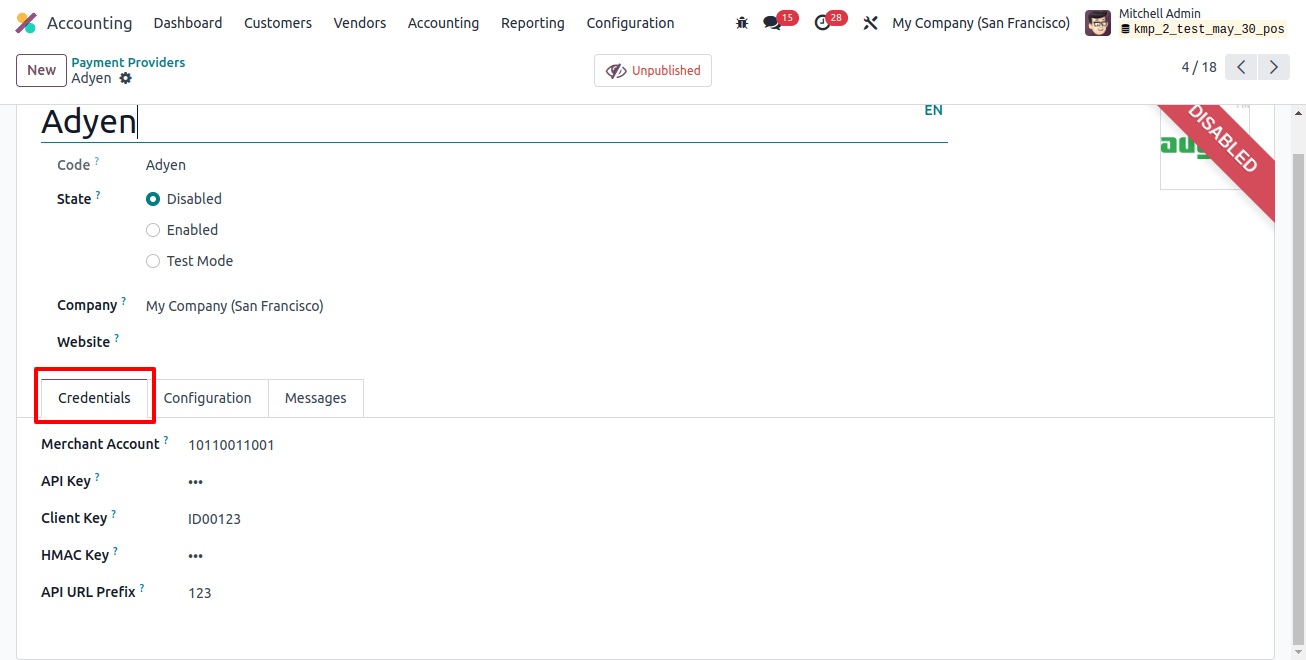Screen dimensions: 1306x660
Task: Open conversations chat icon with 15 badge
Action: (772, 23)
